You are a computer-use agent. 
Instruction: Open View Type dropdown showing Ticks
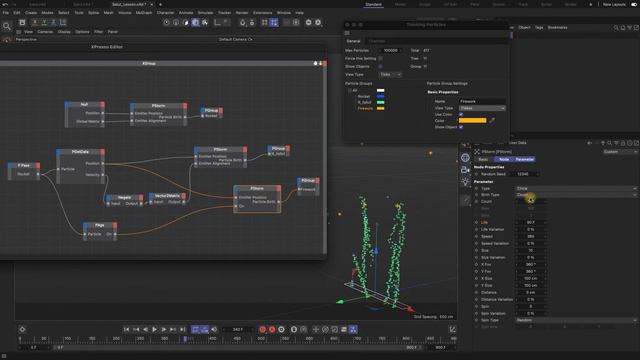click(390, 74)
